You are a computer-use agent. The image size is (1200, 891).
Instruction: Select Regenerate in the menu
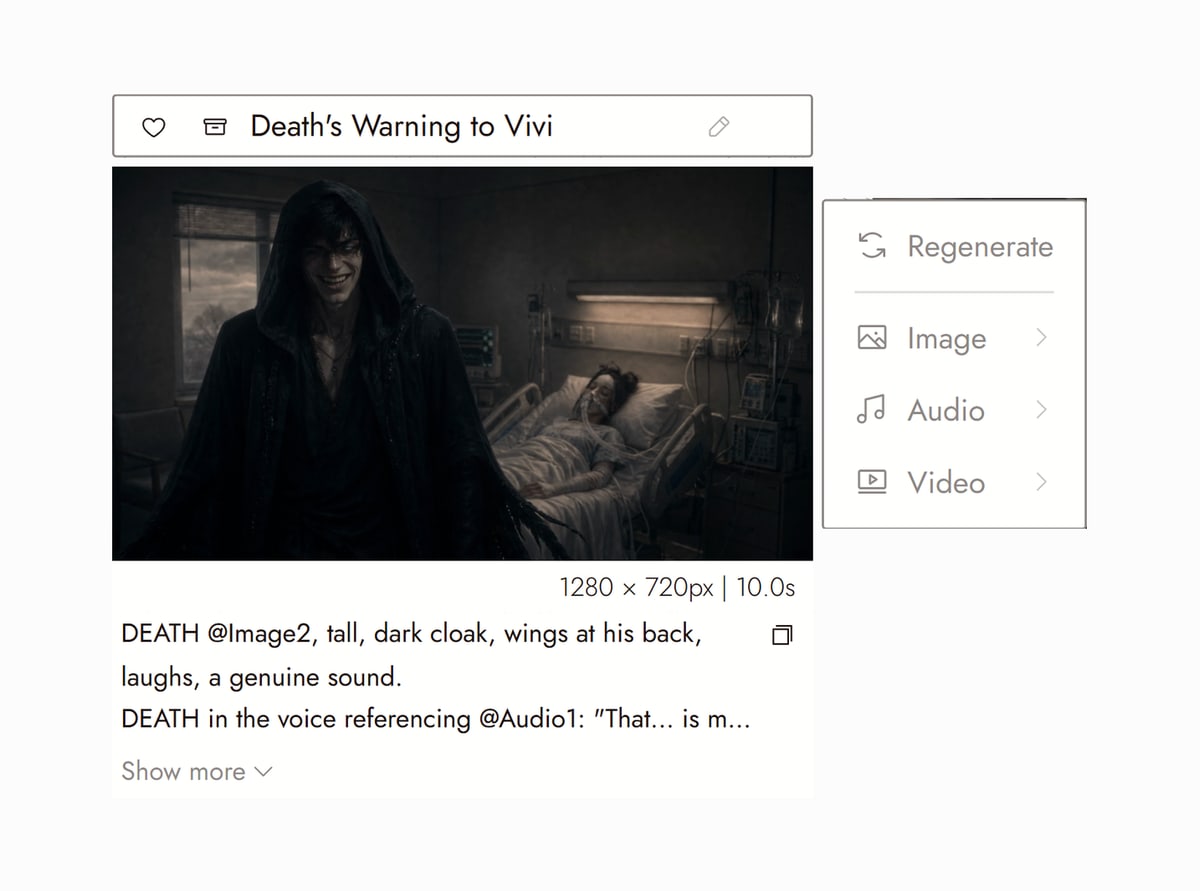click(x=954, y=246)
